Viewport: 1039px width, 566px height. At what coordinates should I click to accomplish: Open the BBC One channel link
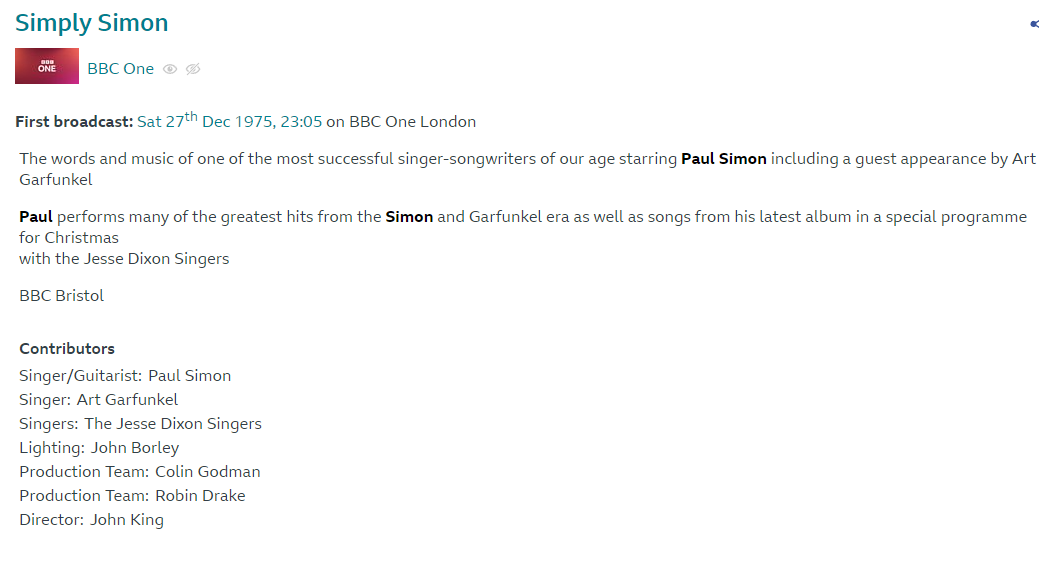121,69
